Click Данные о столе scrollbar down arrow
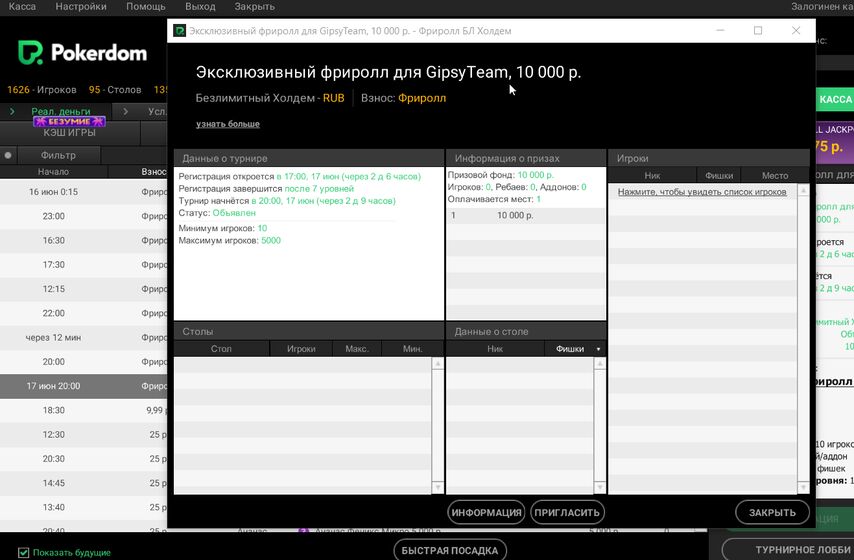 600,487
